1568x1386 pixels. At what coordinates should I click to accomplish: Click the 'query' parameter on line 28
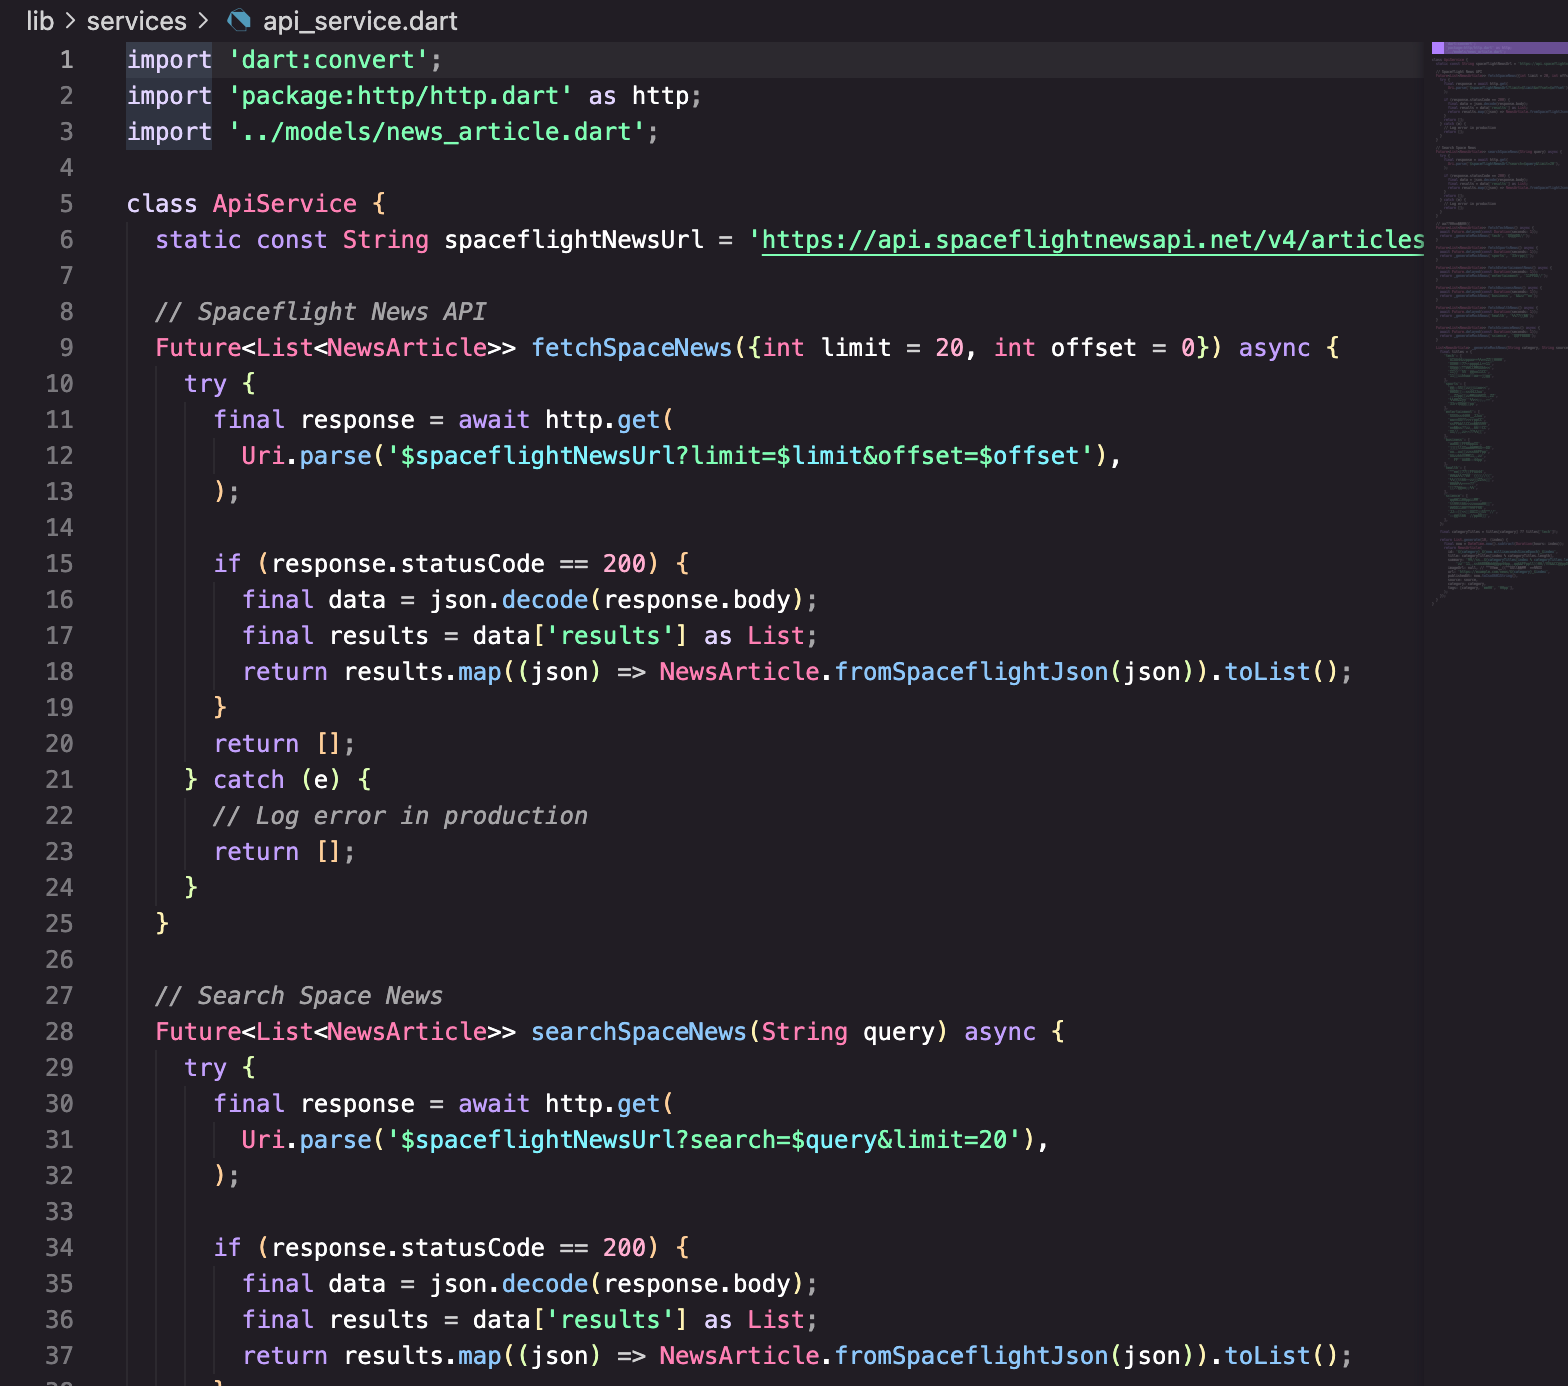coord(899,1032)
